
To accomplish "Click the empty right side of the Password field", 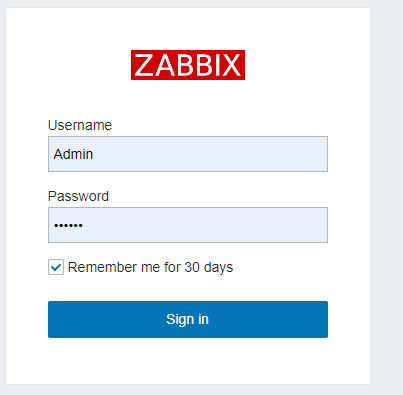I will (x=267, y=225).
